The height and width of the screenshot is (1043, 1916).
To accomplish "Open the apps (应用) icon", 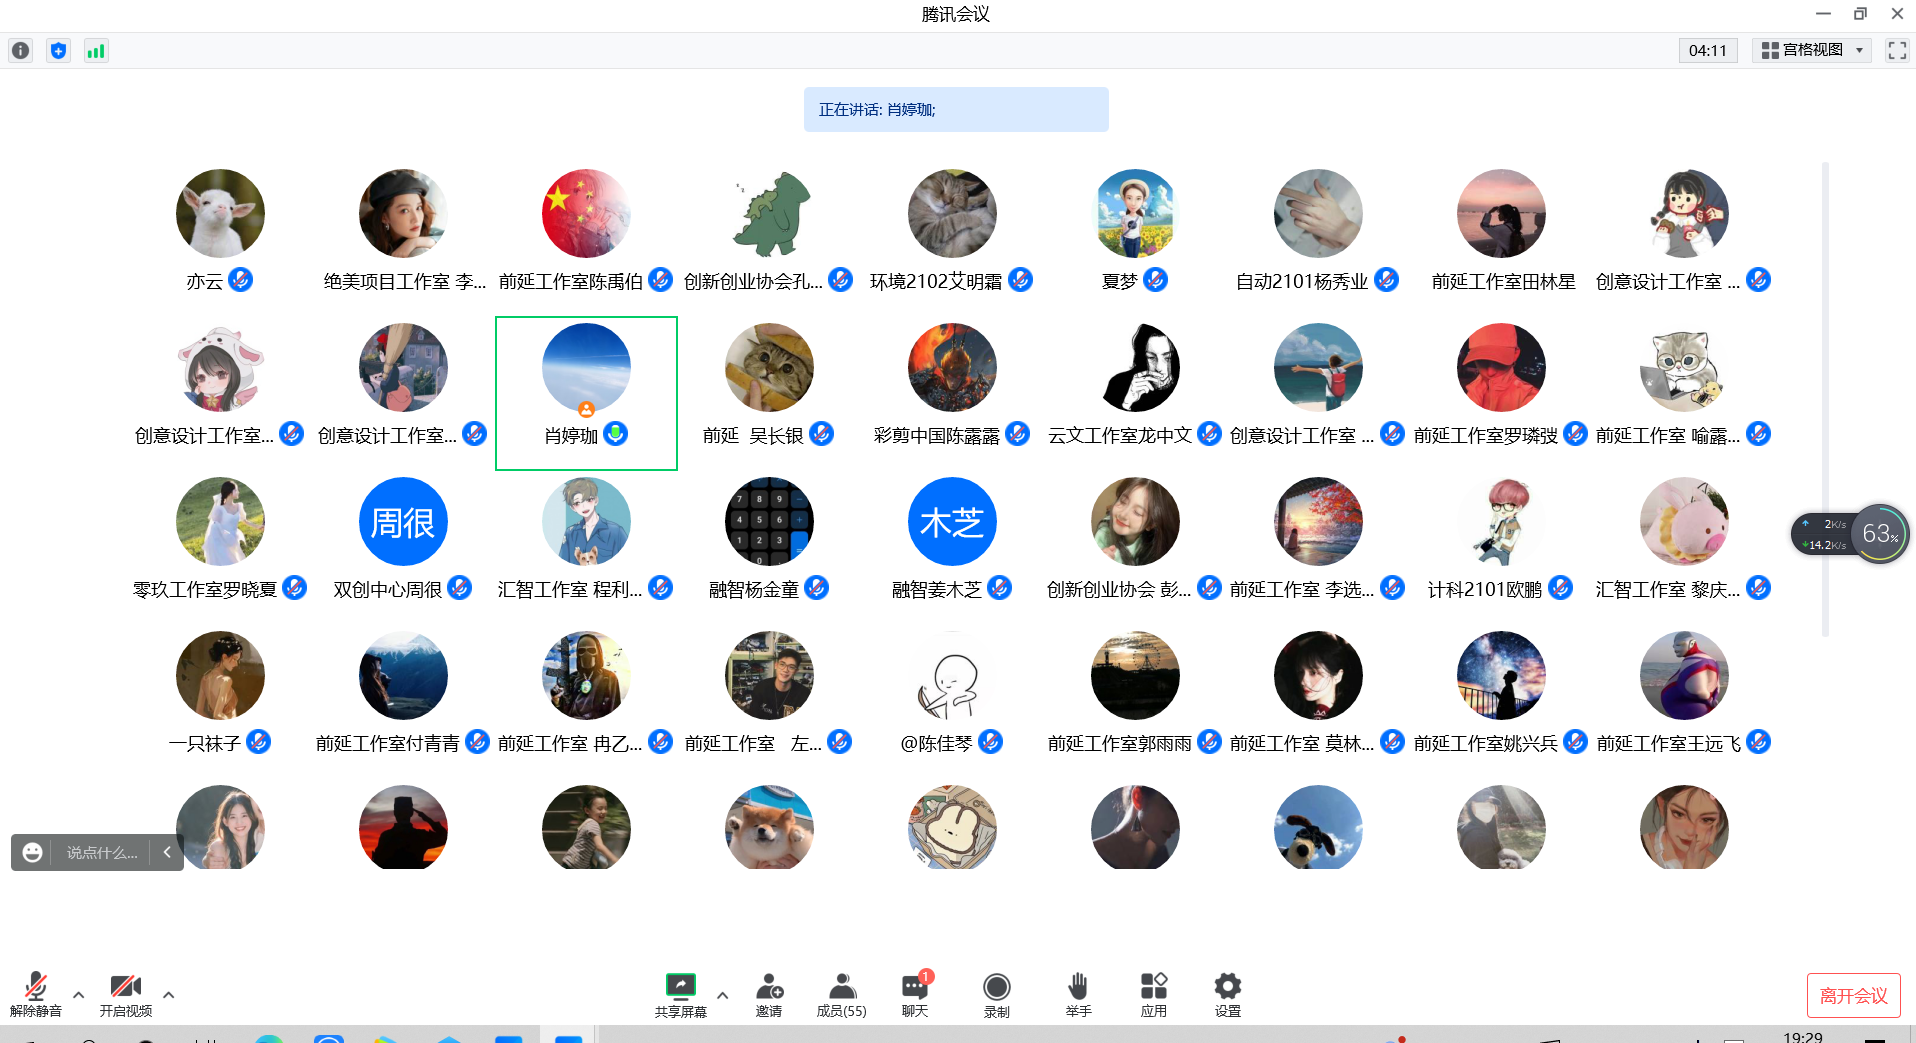I will pos(1153,994).
